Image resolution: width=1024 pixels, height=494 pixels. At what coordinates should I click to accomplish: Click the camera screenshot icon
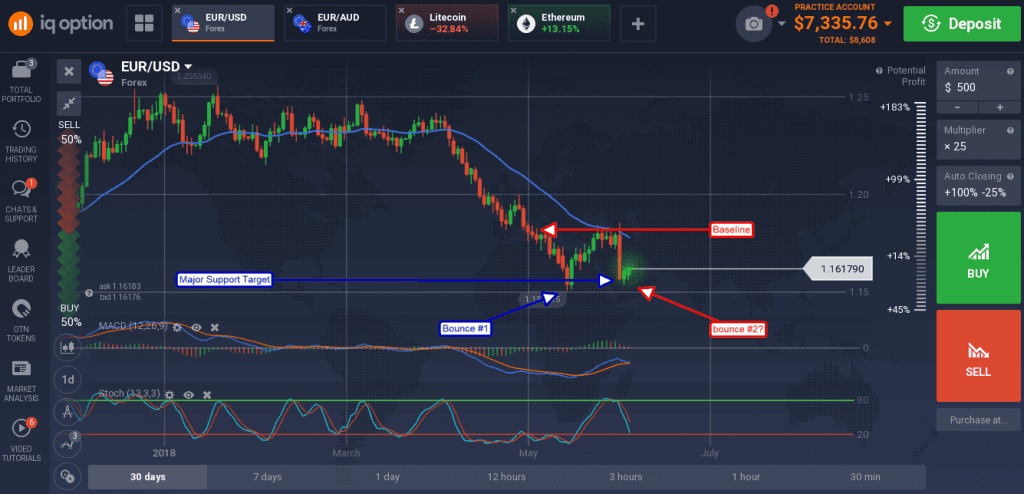point(754,24)
